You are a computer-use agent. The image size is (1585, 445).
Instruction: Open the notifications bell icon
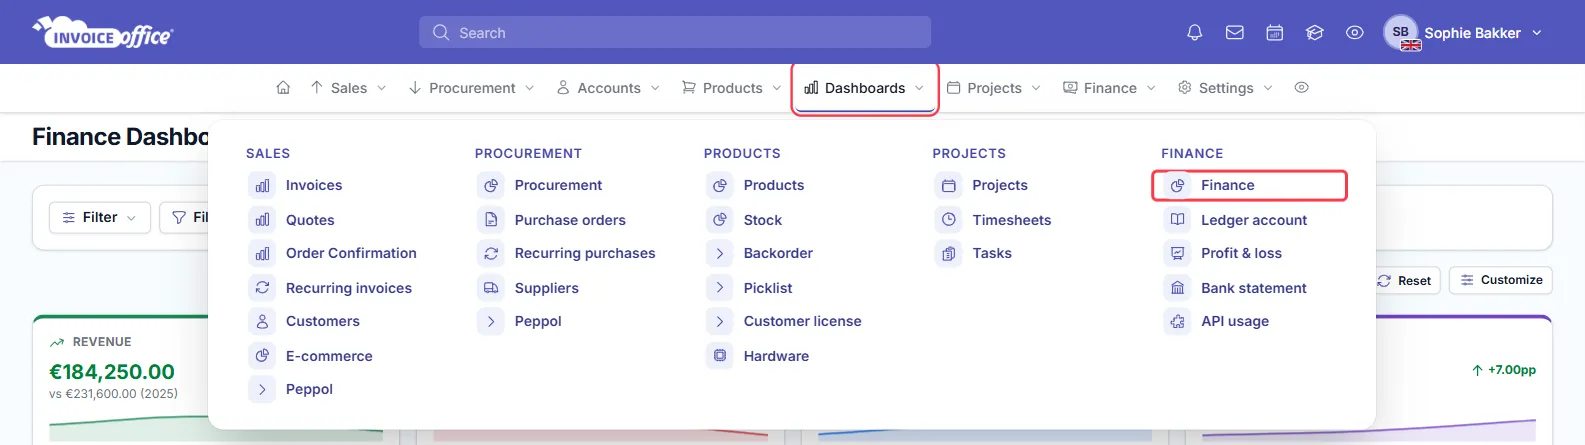point(1194,33)
